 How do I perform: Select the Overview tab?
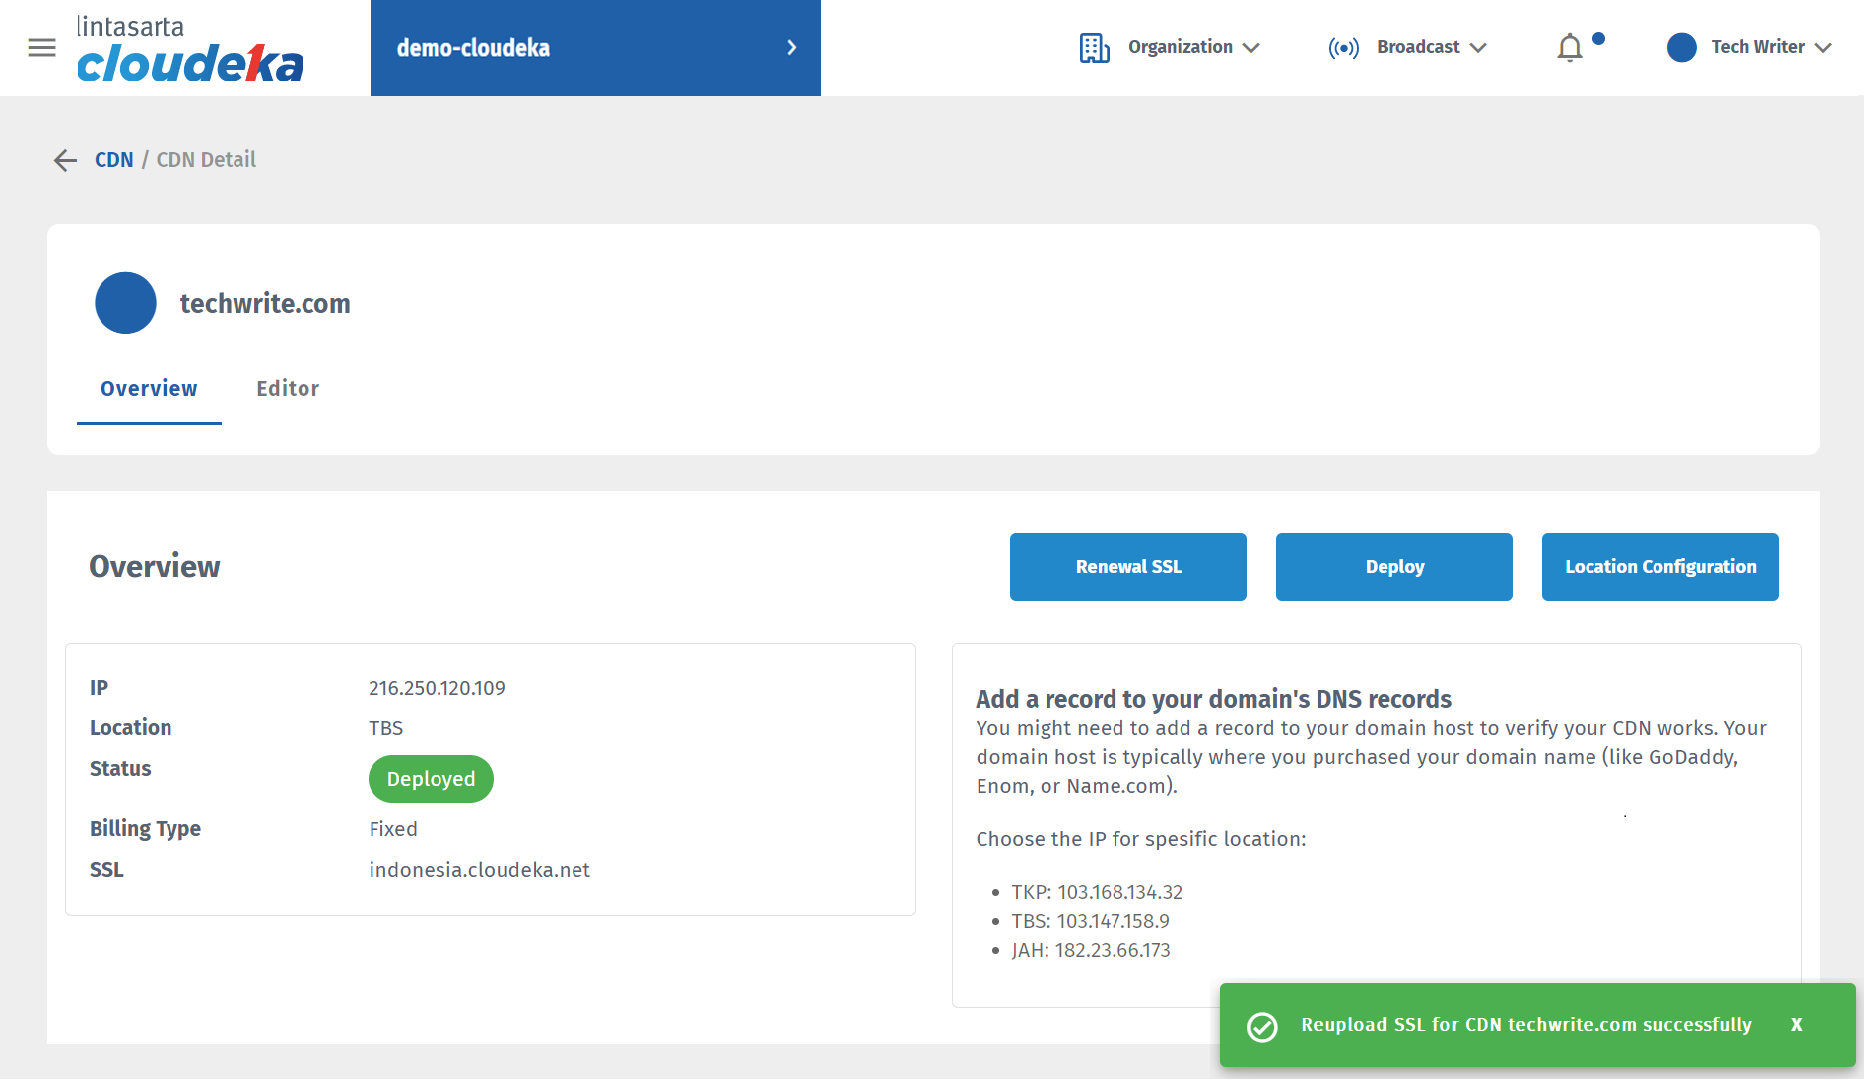tap(149, 389)
